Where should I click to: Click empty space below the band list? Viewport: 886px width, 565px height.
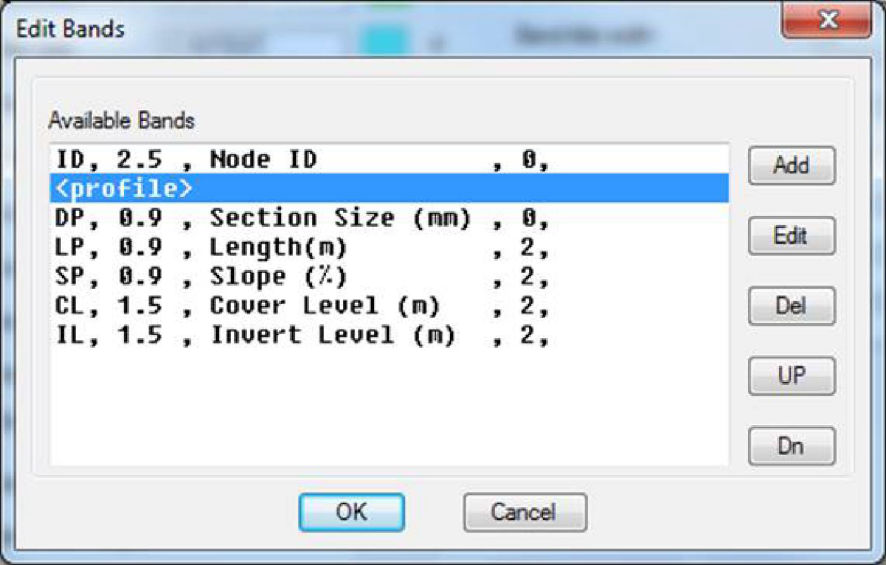click(388, 410)
